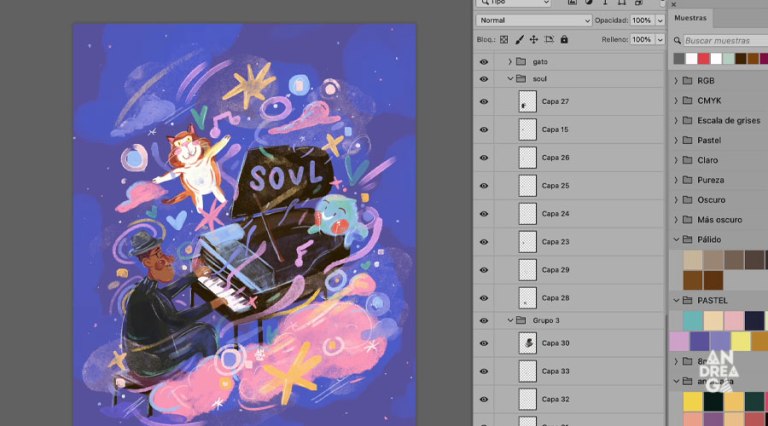Hide the gato group
Screen dimensions: 768x426
tap(484, 62)
